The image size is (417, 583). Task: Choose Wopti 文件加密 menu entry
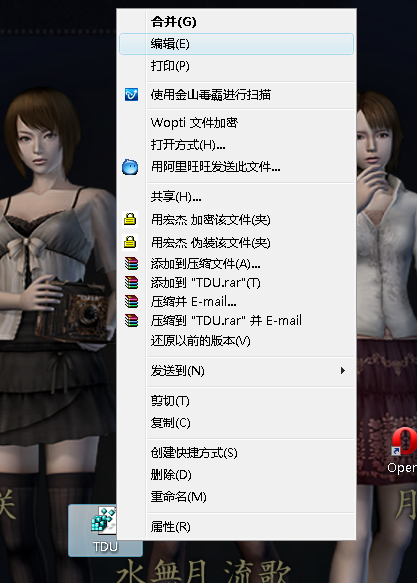click(x=236, y=122)
